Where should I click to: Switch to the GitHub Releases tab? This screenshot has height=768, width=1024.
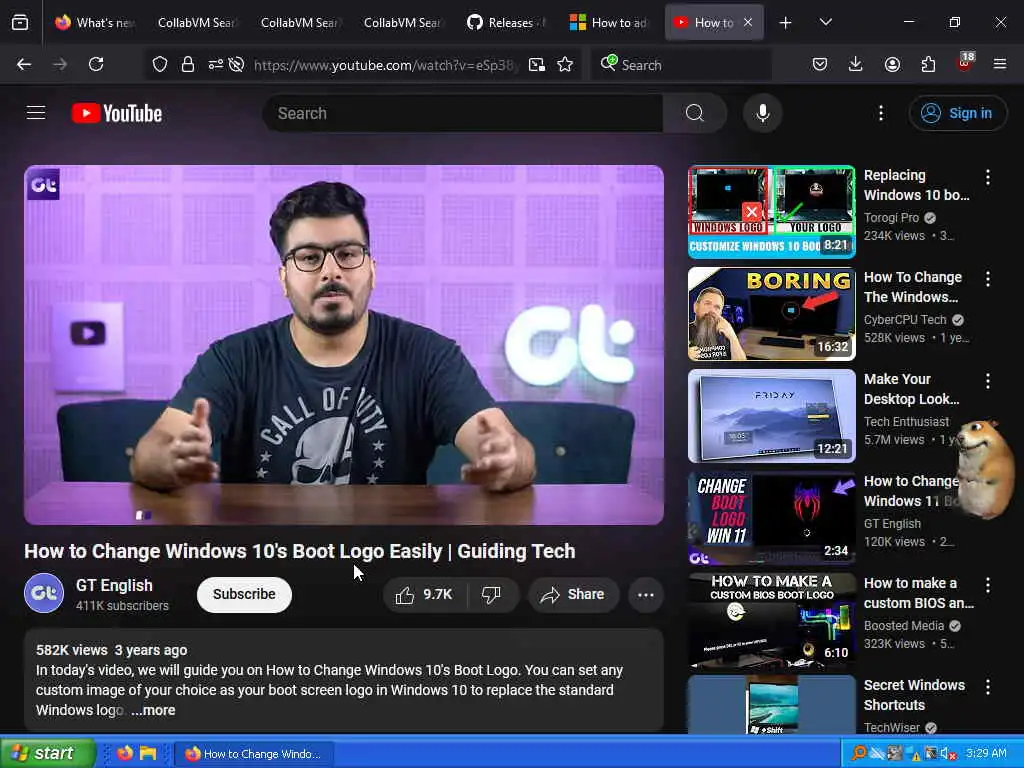507,22
